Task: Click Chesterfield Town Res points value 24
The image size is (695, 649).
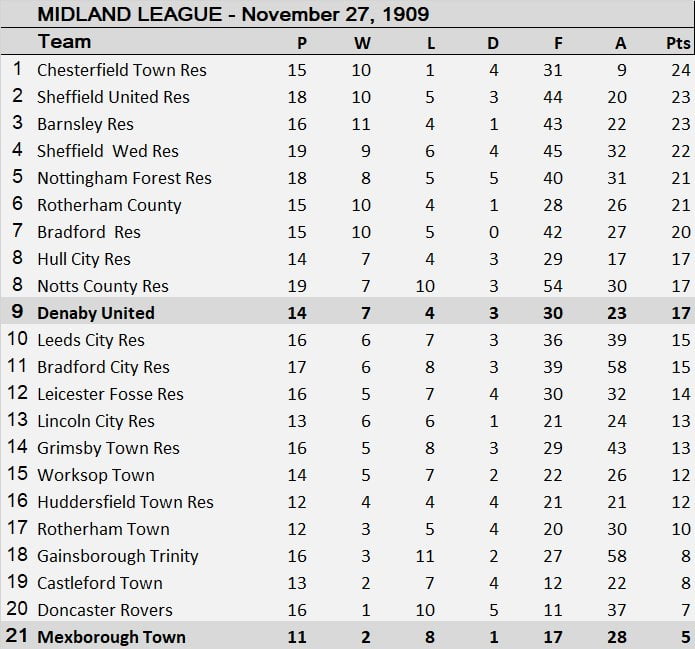Action: [681, 70]
